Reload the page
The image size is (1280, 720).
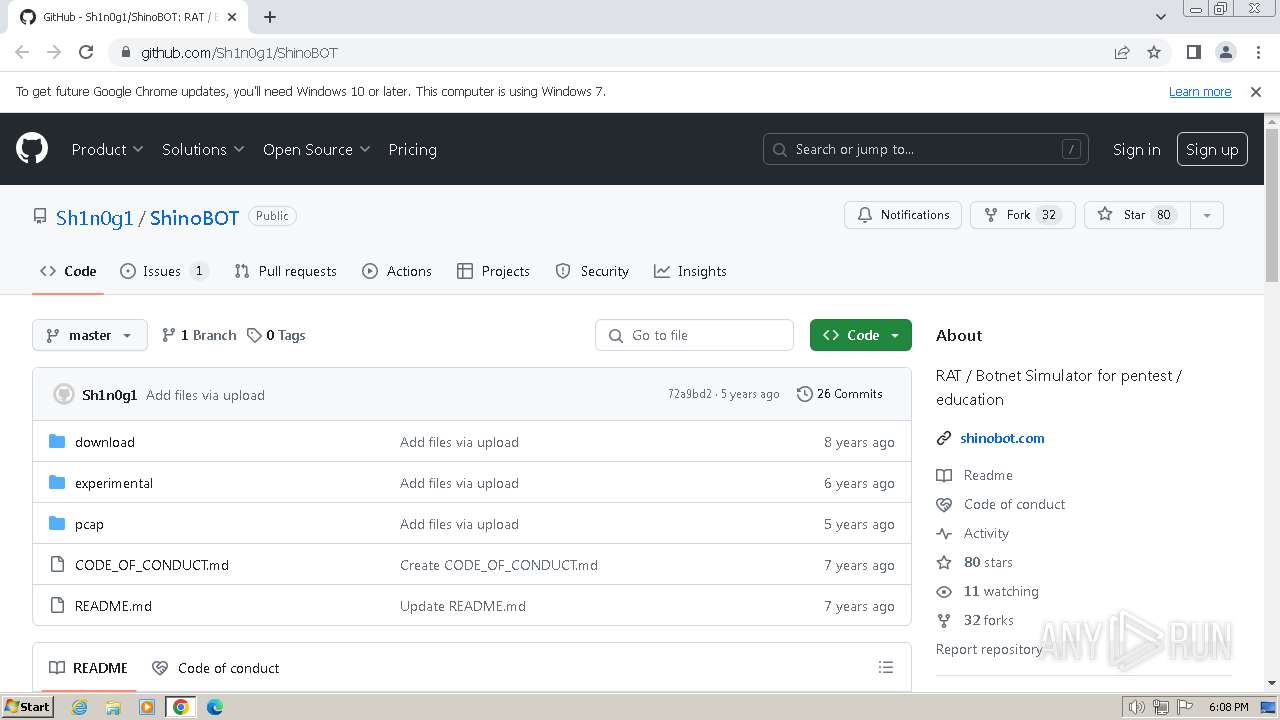click(86, 52)
